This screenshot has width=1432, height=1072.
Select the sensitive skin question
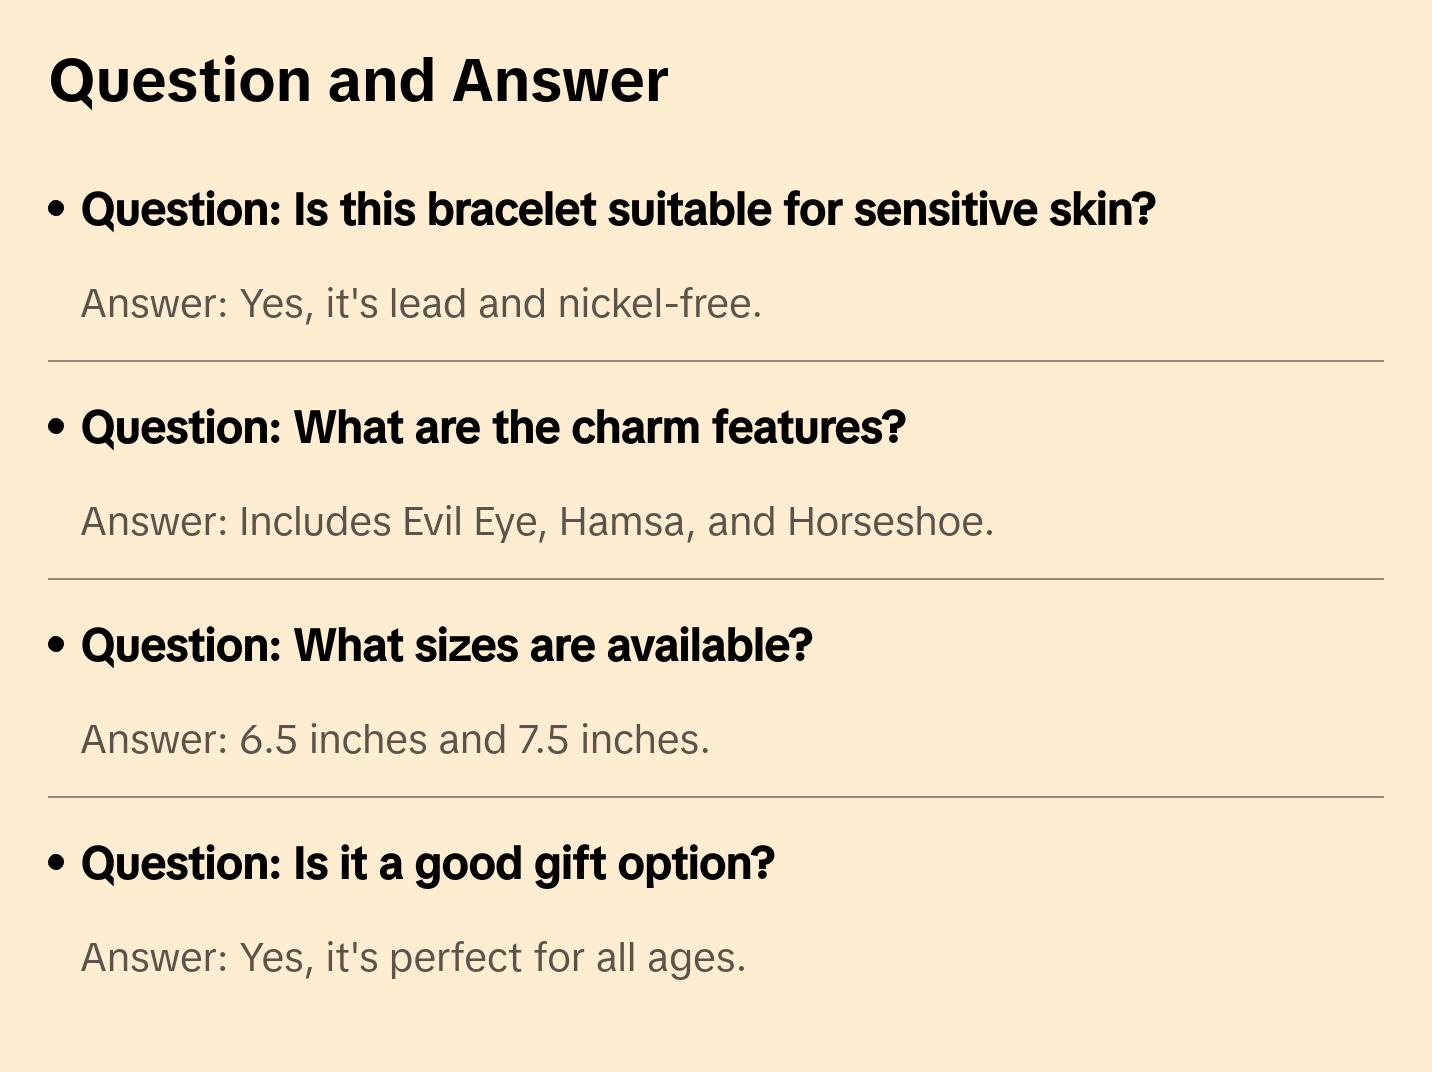(x=618, y=210)
